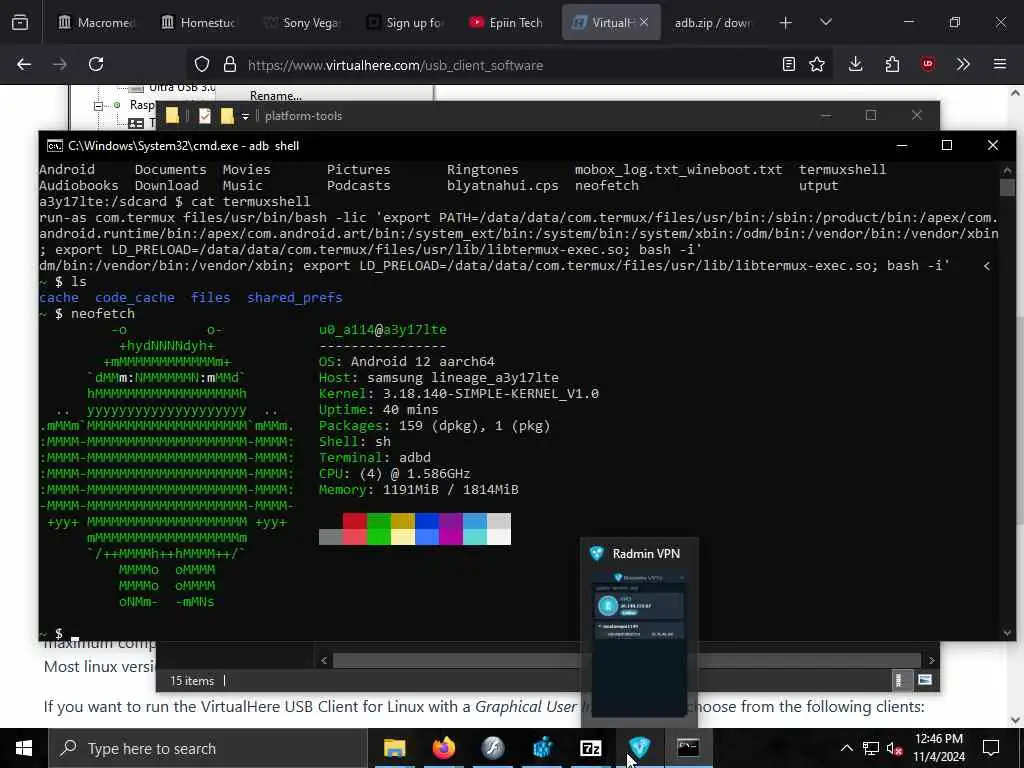Expand the quick access toolbar dropdown in platform-tools
This screenshot has width=1024, height=768.
[246, 116]
